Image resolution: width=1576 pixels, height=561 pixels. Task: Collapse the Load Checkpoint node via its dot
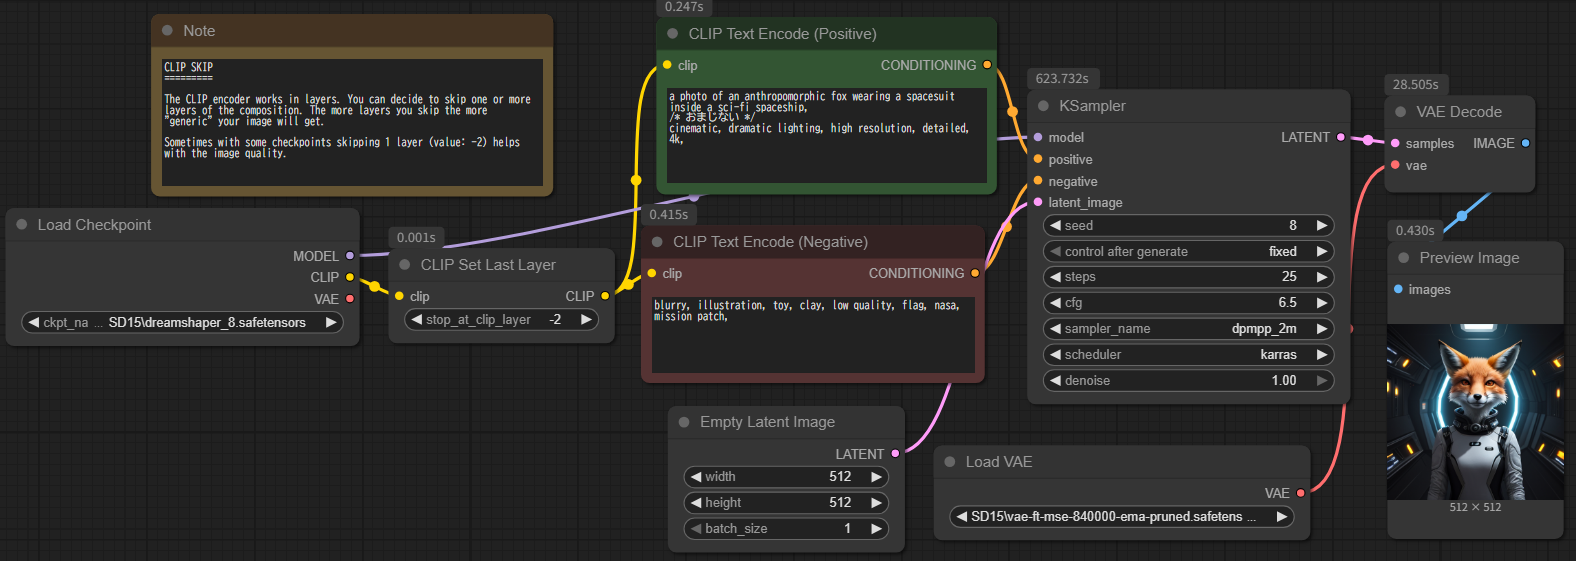(x=22, y=225)
